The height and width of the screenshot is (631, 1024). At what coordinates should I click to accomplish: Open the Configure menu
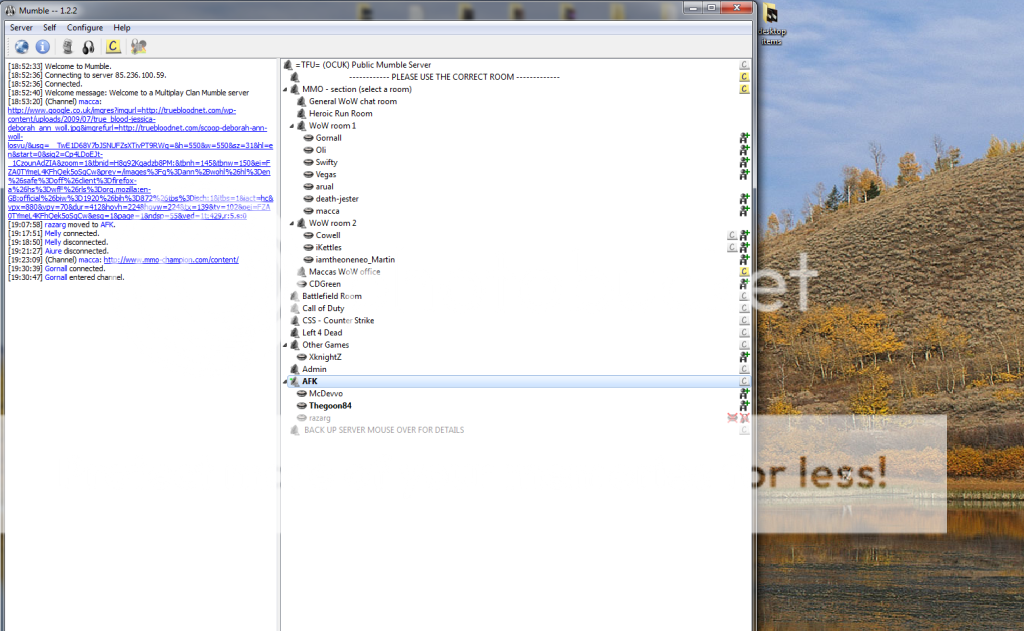(85, 28)
